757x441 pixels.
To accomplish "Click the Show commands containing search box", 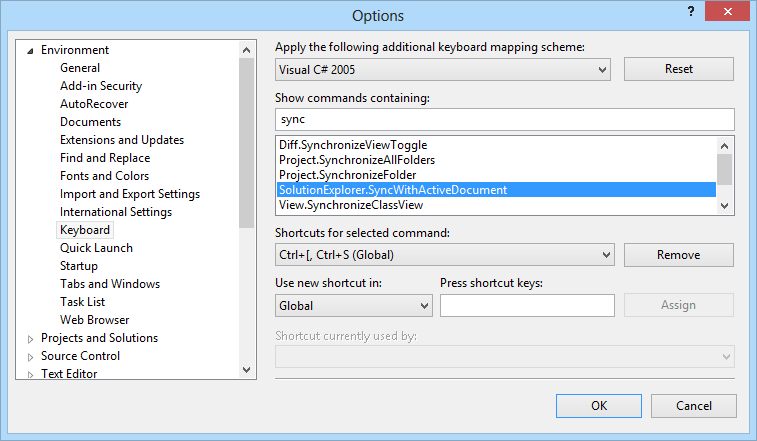I will (504, 119).
